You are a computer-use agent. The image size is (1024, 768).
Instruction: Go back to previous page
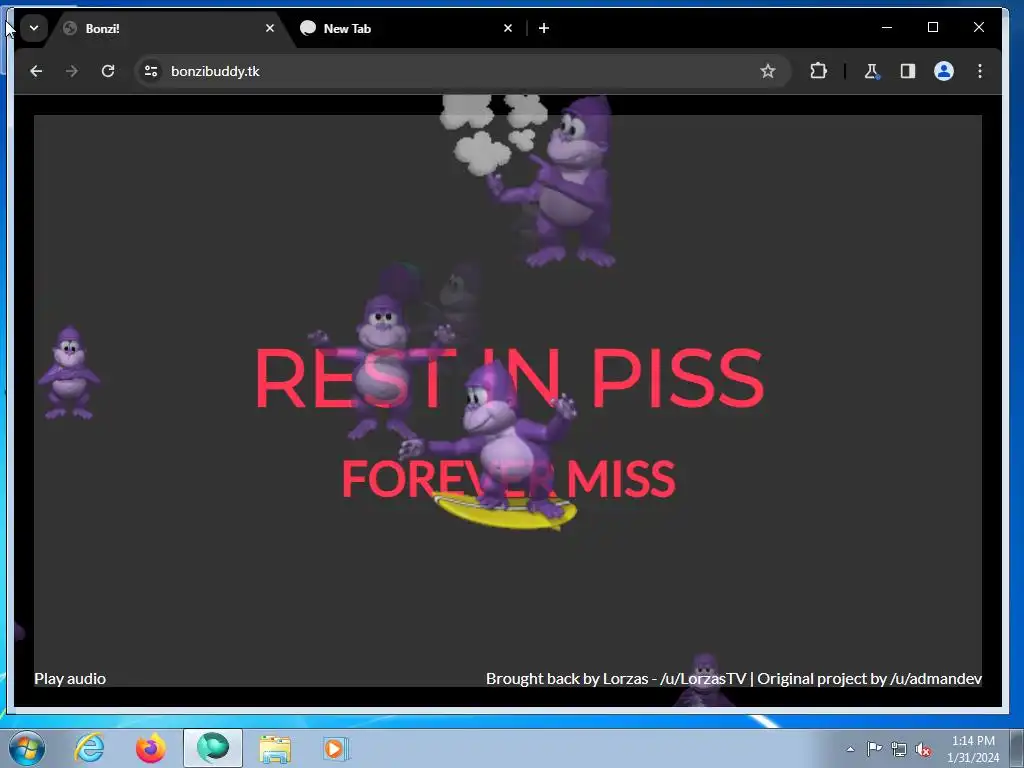[36, 71]
